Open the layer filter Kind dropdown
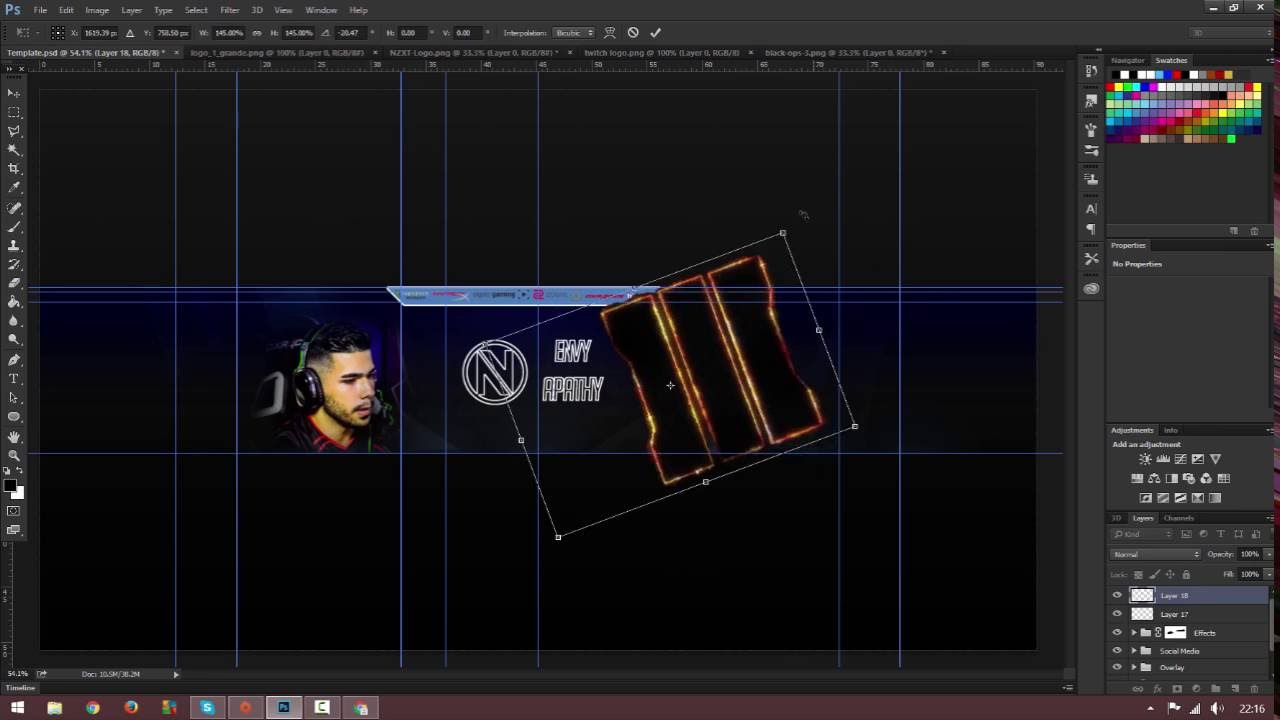 (1143, 534)
